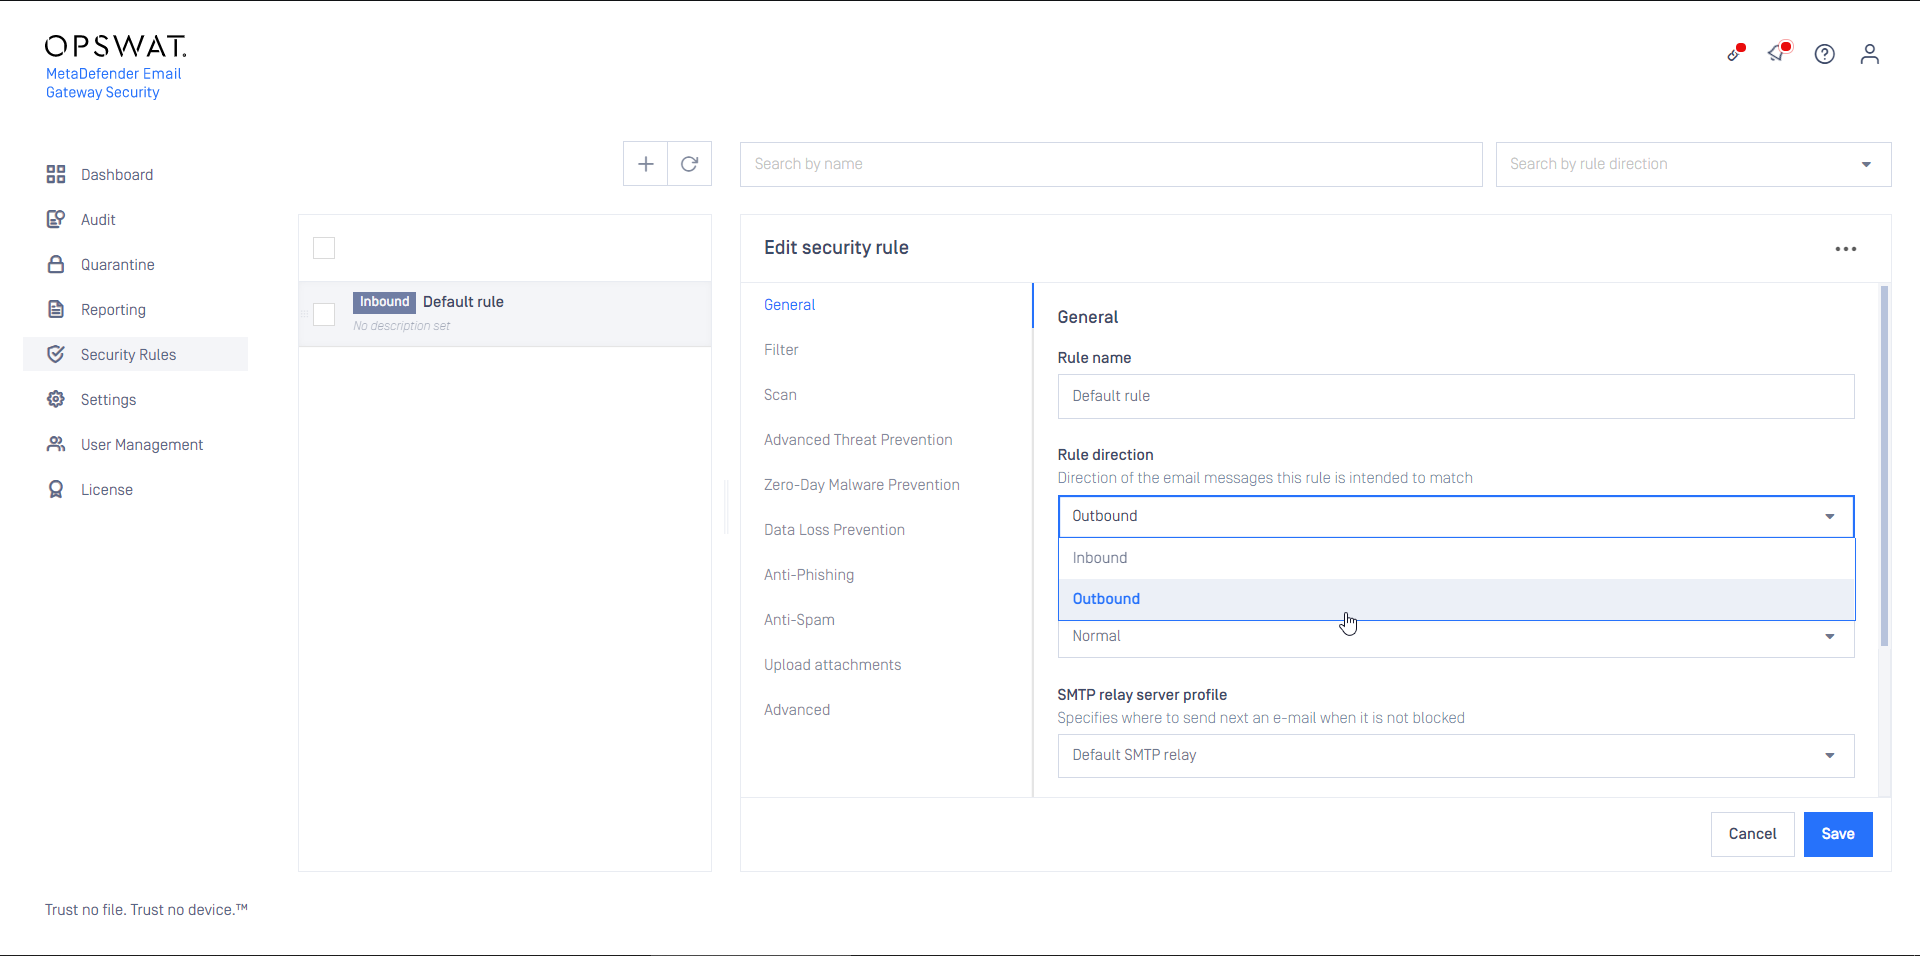Open the SMTP relay server profile dropdown
The image size is (1920, 956).
point(1455,755)
